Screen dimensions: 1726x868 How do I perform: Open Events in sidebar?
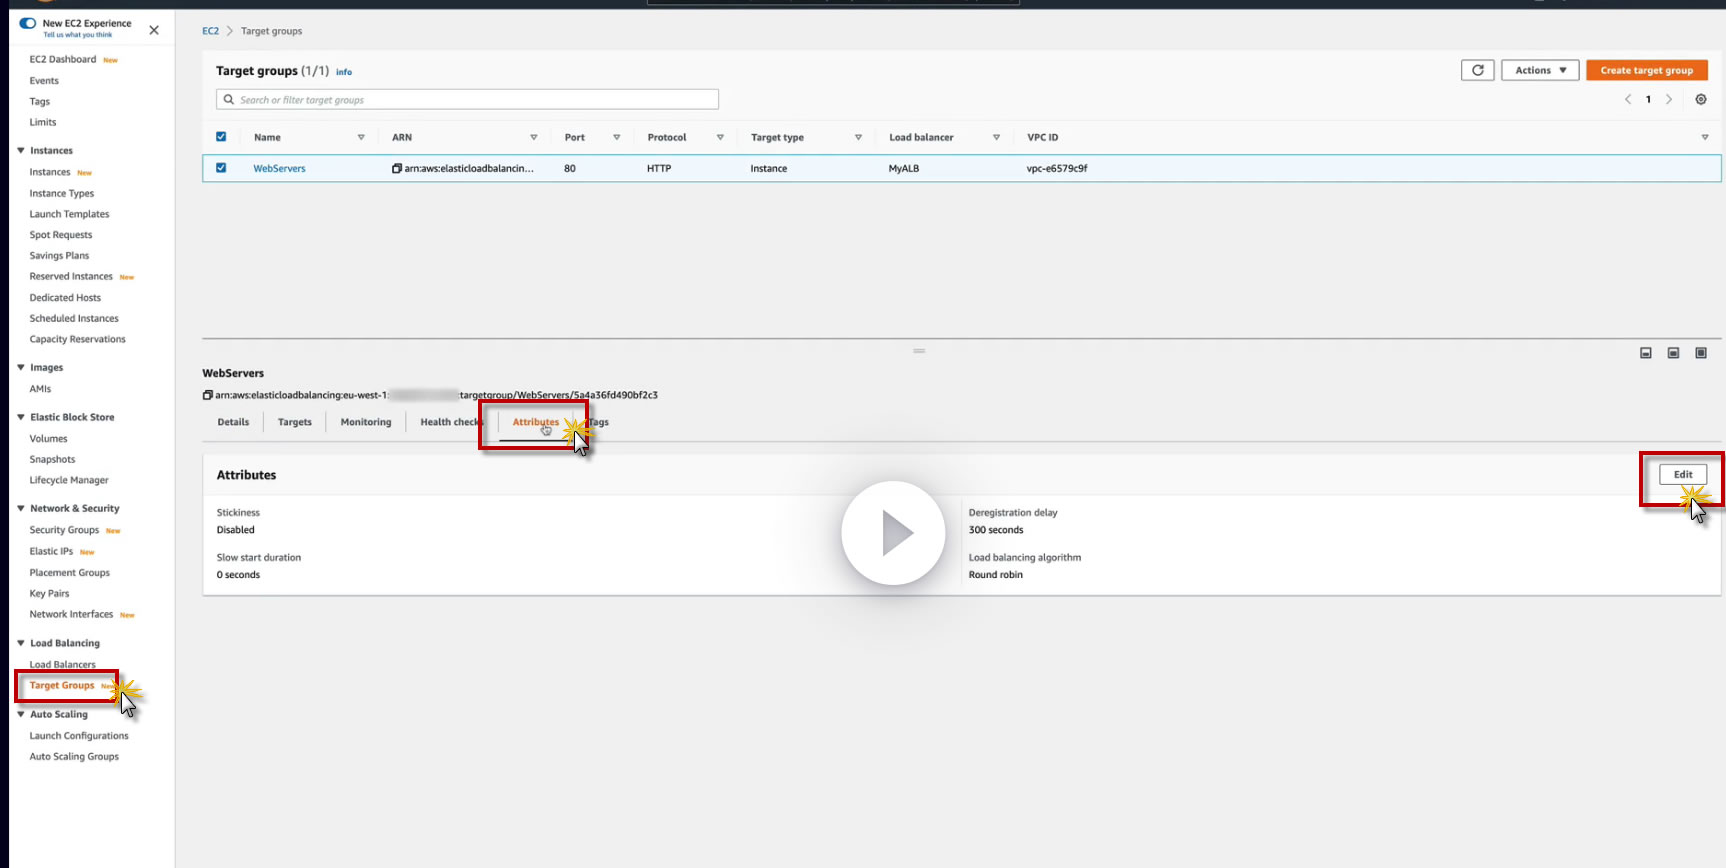pos(44,80)
